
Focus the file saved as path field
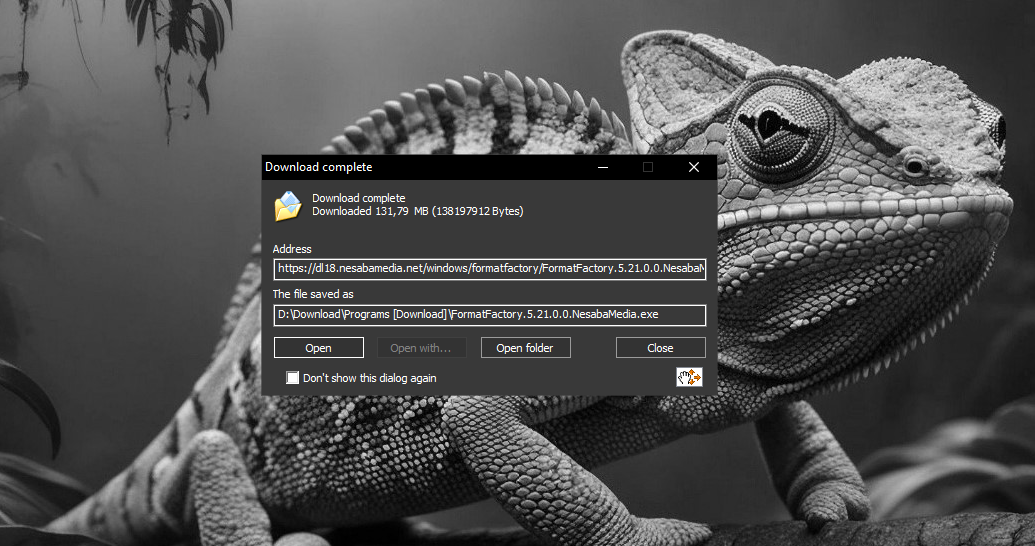pos(490,314)
